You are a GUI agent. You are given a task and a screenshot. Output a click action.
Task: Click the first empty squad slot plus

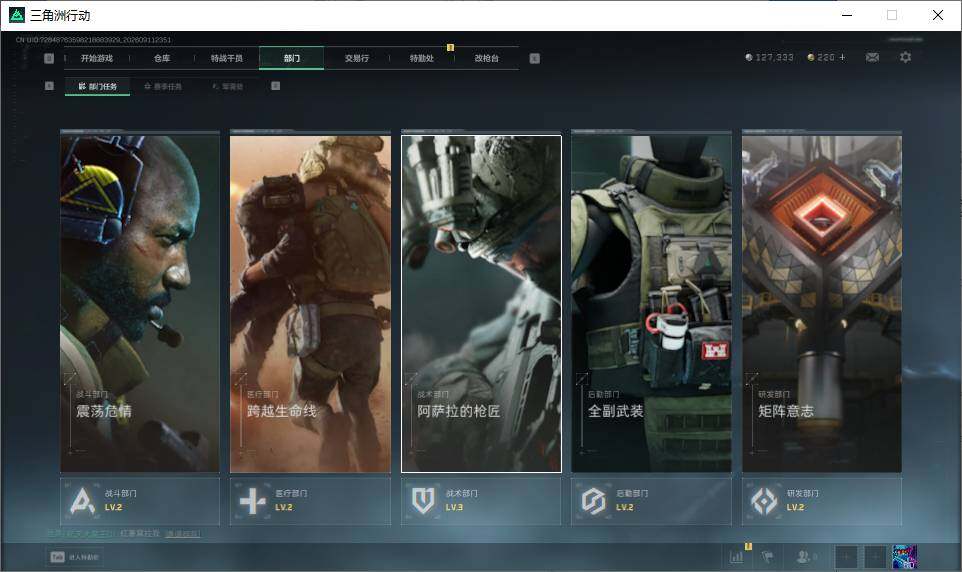846,557
